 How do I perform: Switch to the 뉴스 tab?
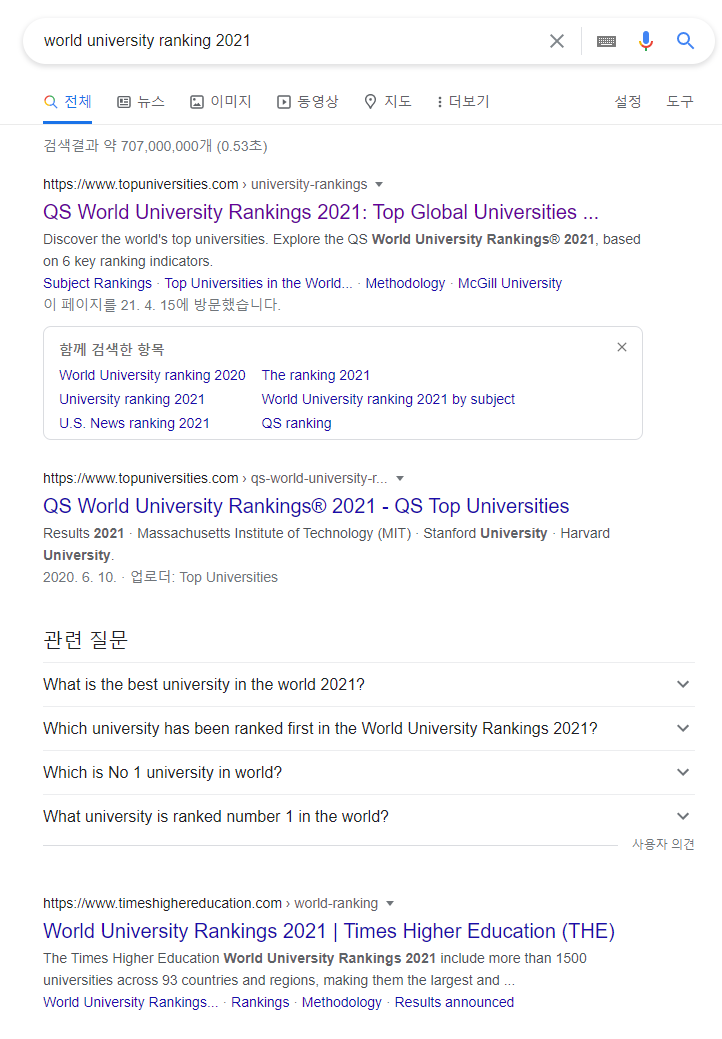141,101
